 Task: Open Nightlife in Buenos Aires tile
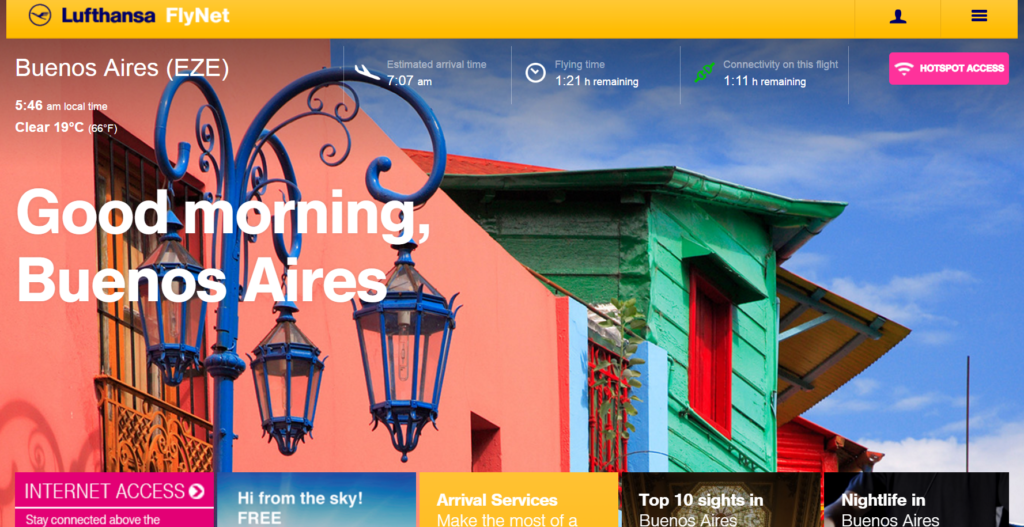tap(916, 500)
